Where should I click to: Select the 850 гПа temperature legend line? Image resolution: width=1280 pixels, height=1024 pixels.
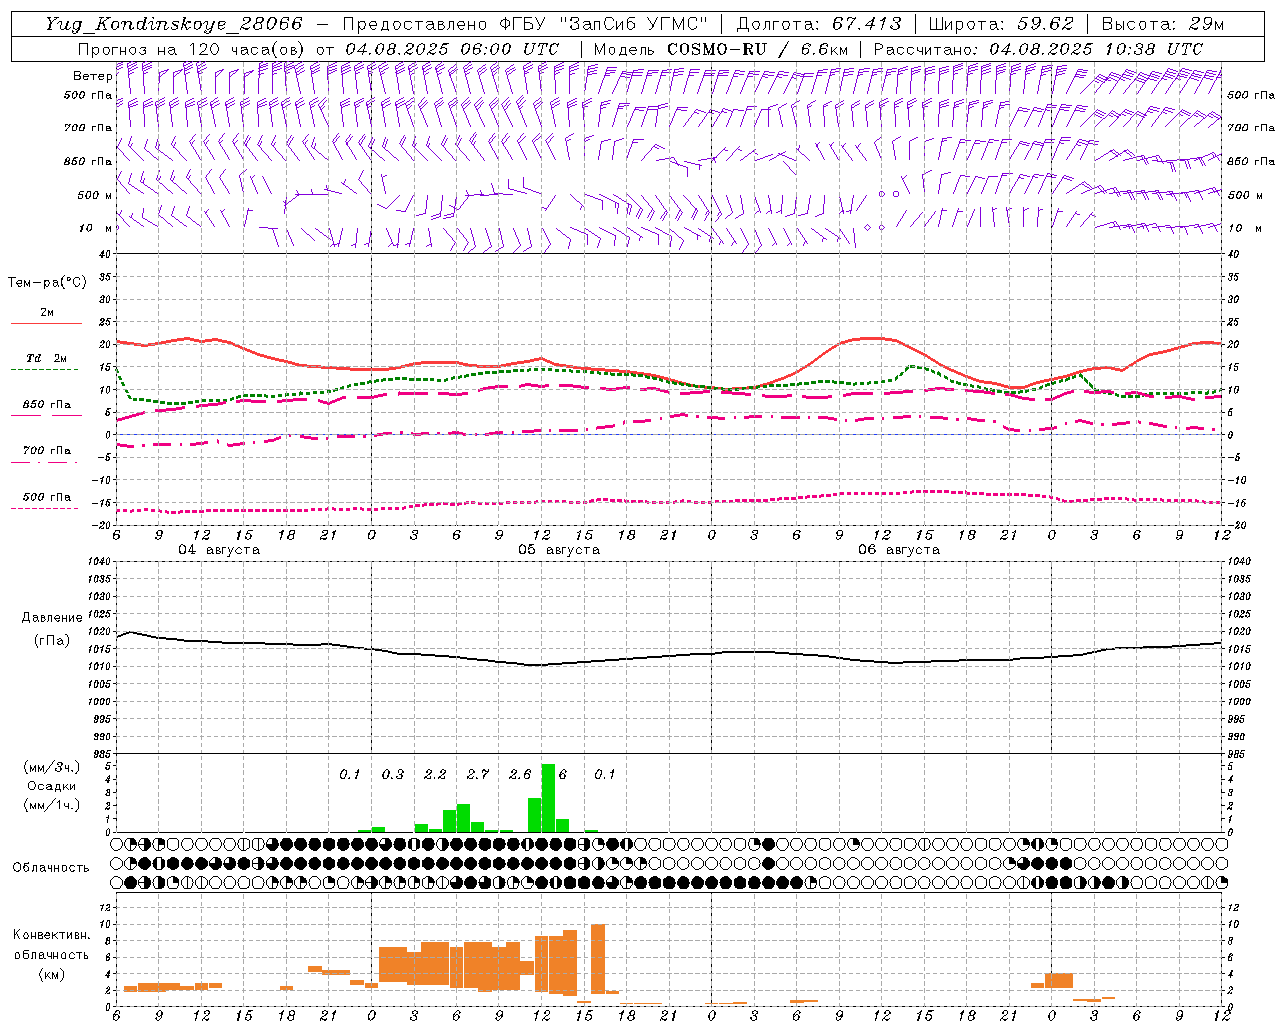(x=46, y=415)
